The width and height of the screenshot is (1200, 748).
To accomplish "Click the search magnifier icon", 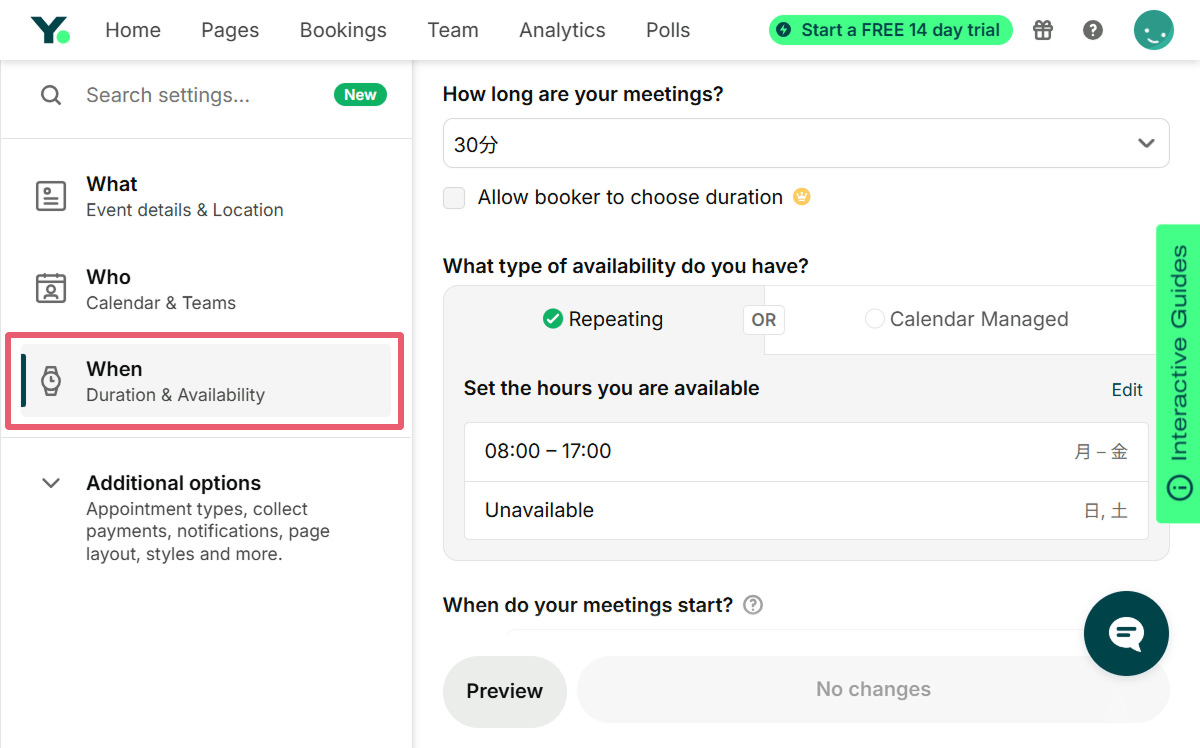I will click(x=50, y=95).
